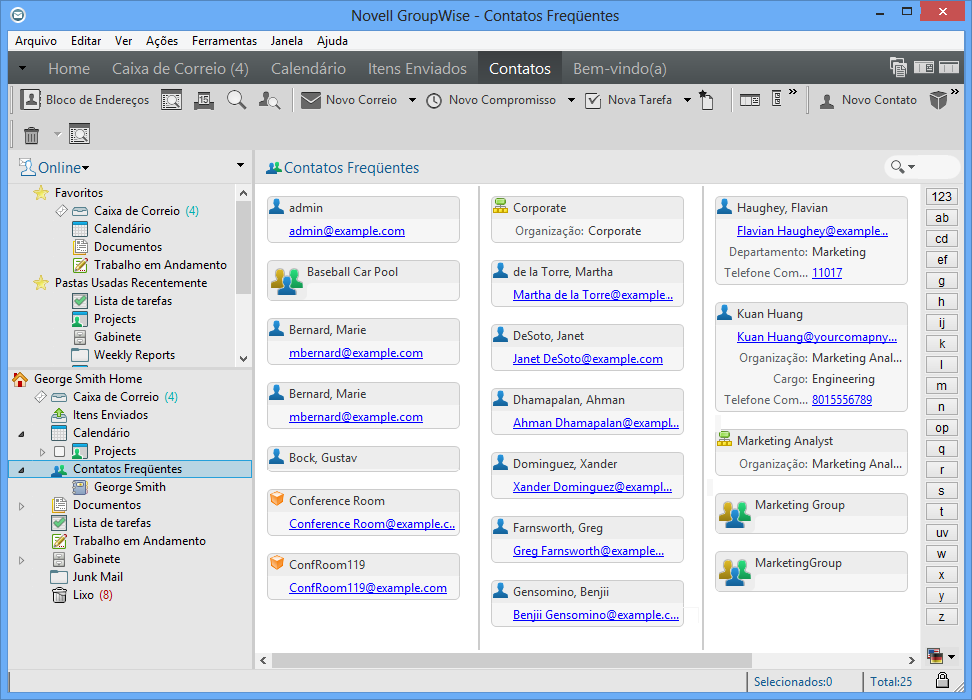Click the Novo Compromisso clock icon

434,100
